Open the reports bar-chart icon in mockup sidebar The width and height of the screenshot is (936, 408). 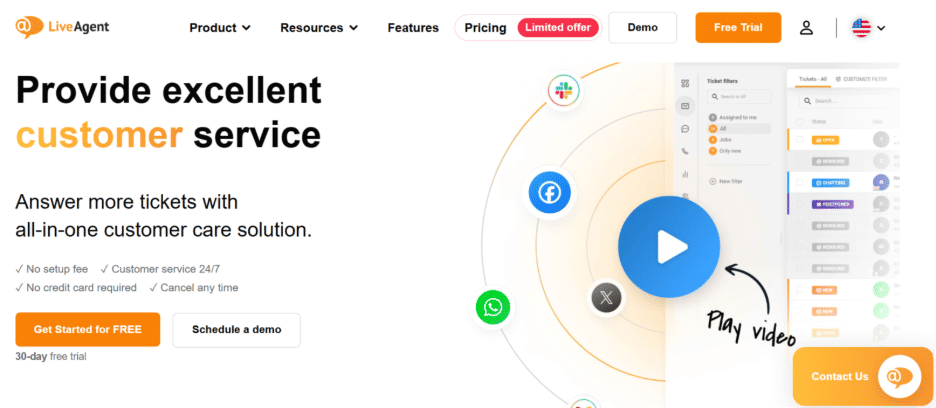(685, 174)
